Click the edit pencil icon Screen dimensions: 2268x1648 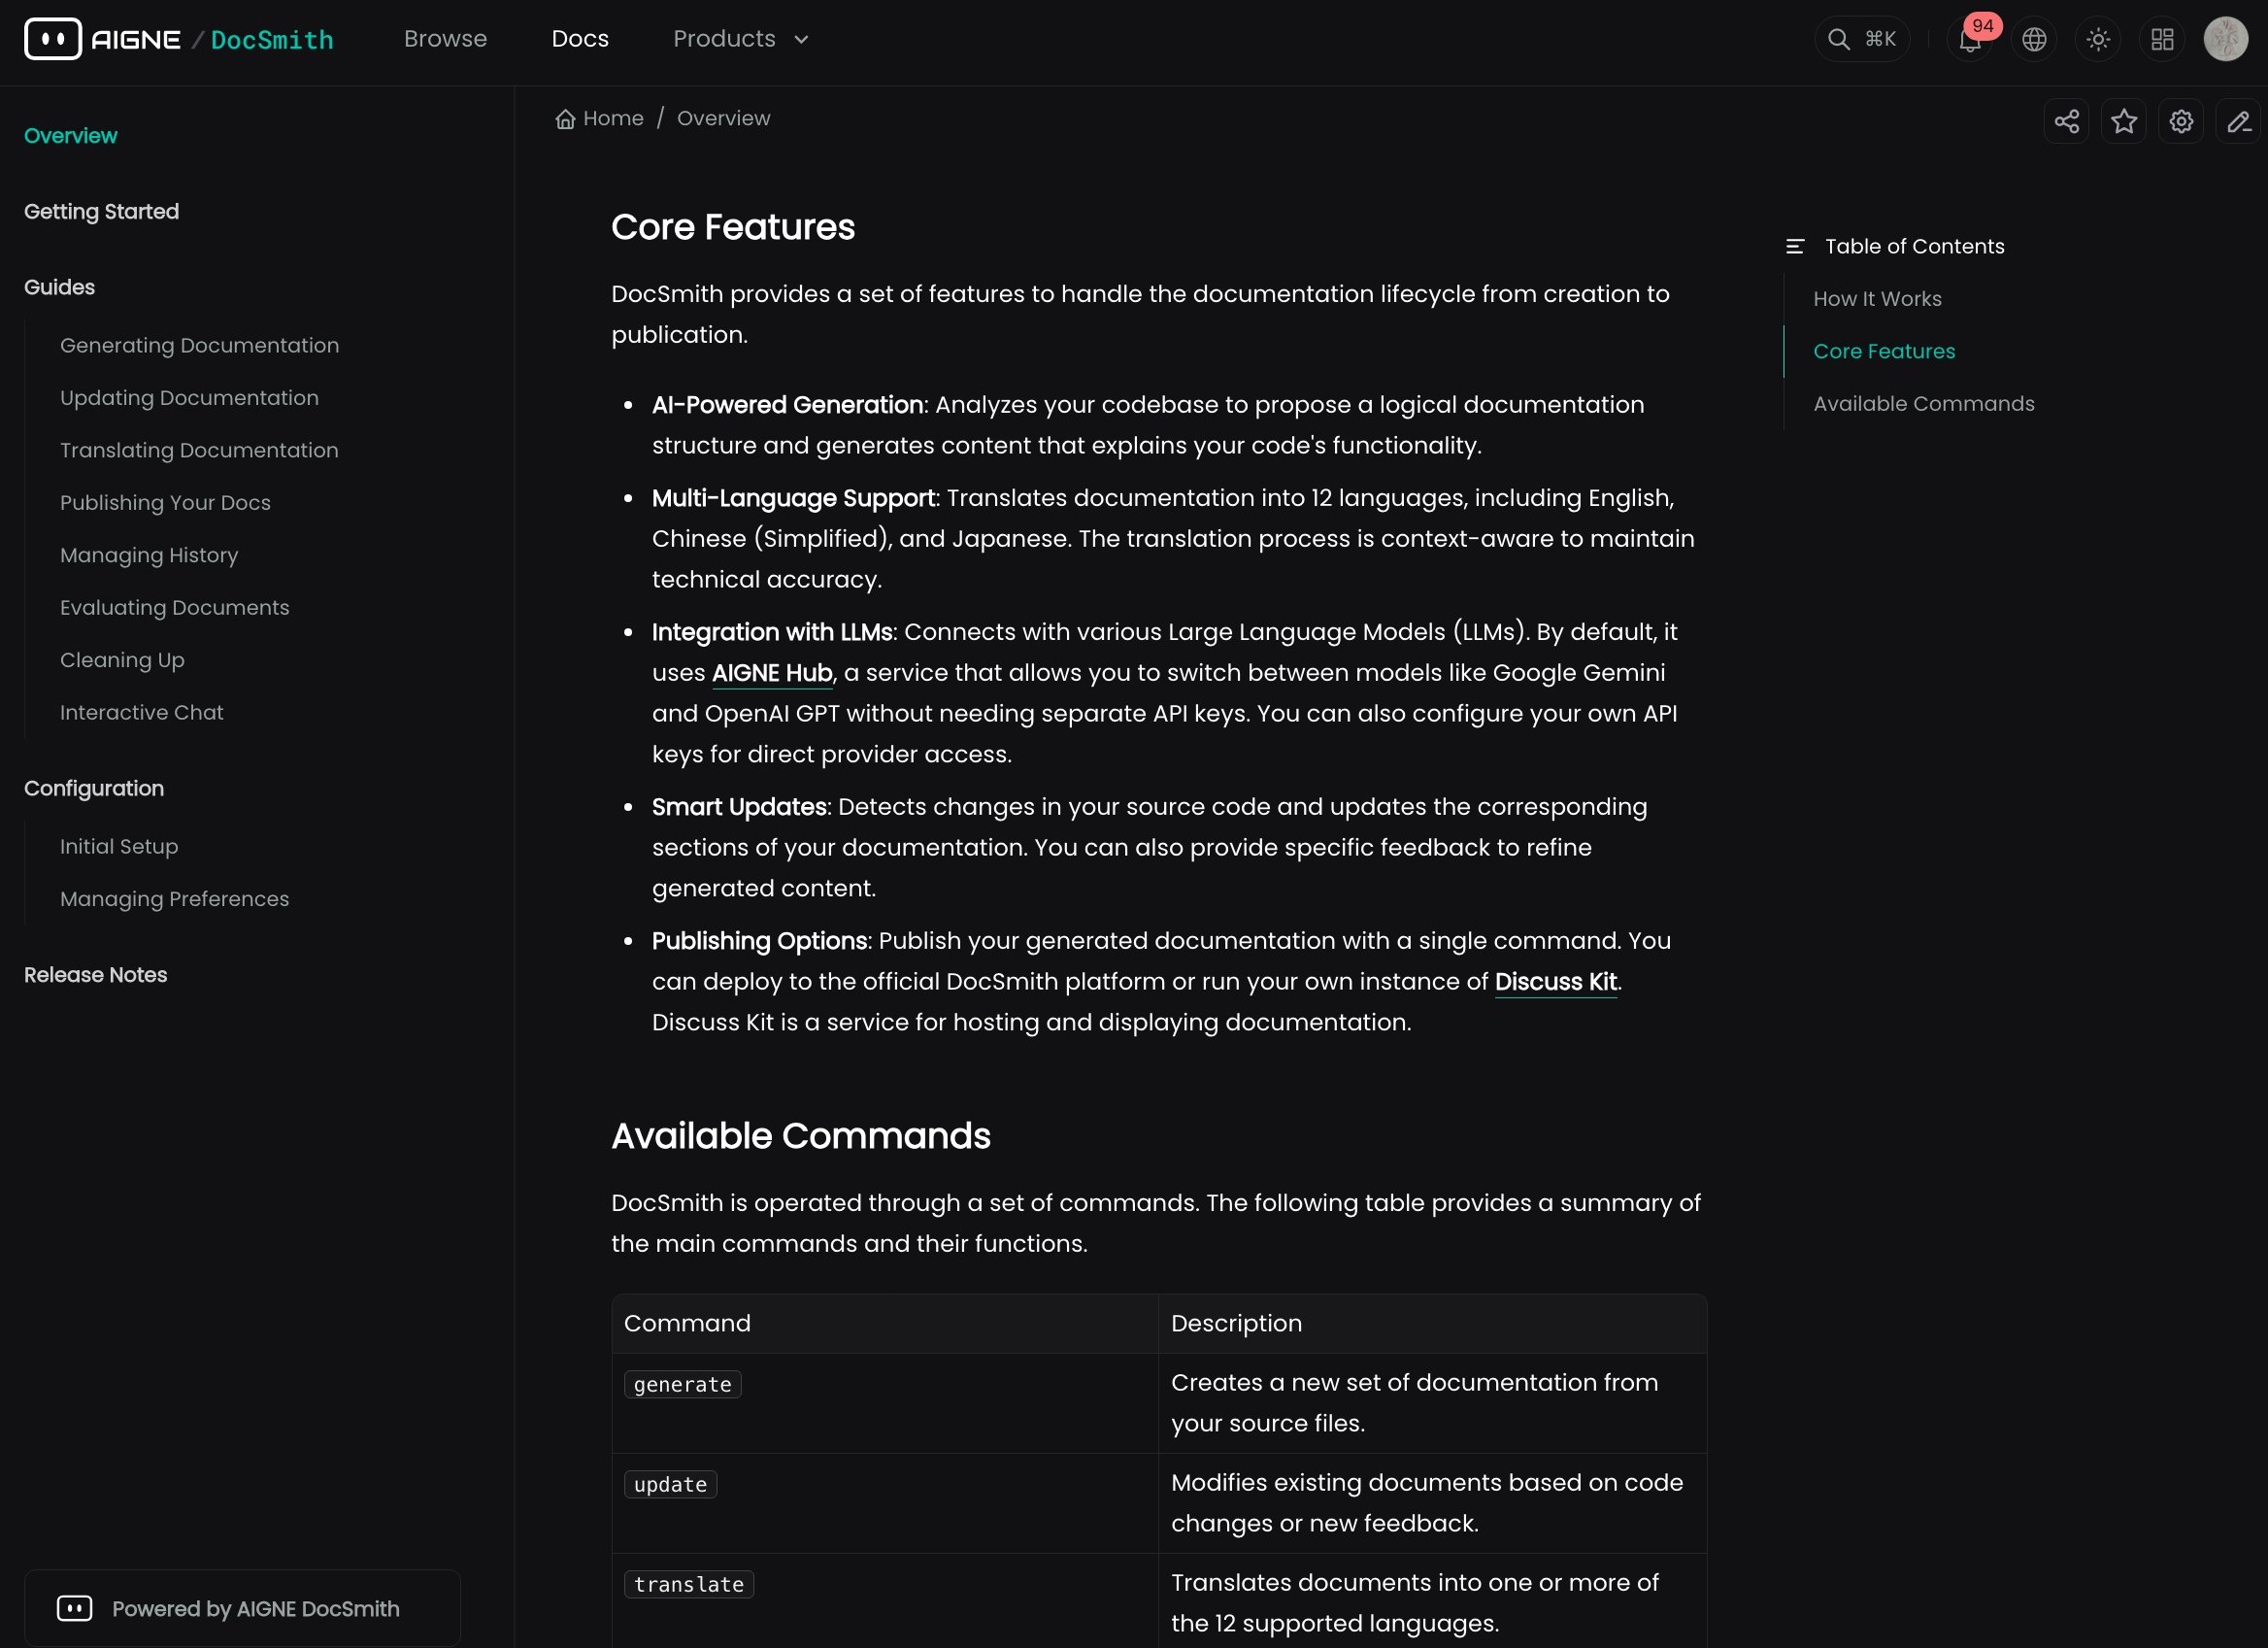[x=2238, y=122]
